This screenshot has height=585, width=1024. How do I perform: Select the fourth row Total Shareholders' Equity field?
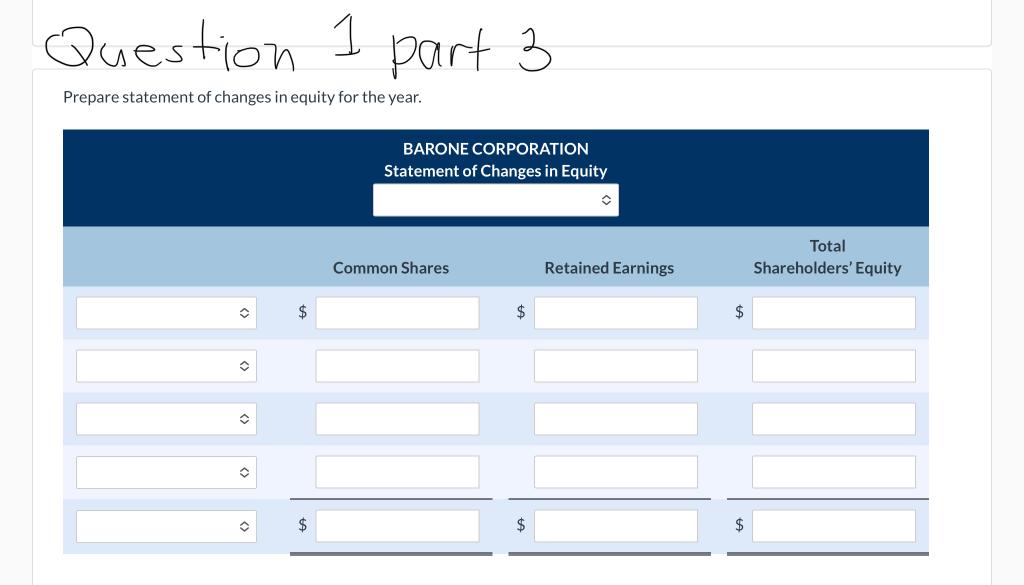(x=833, y=472)
